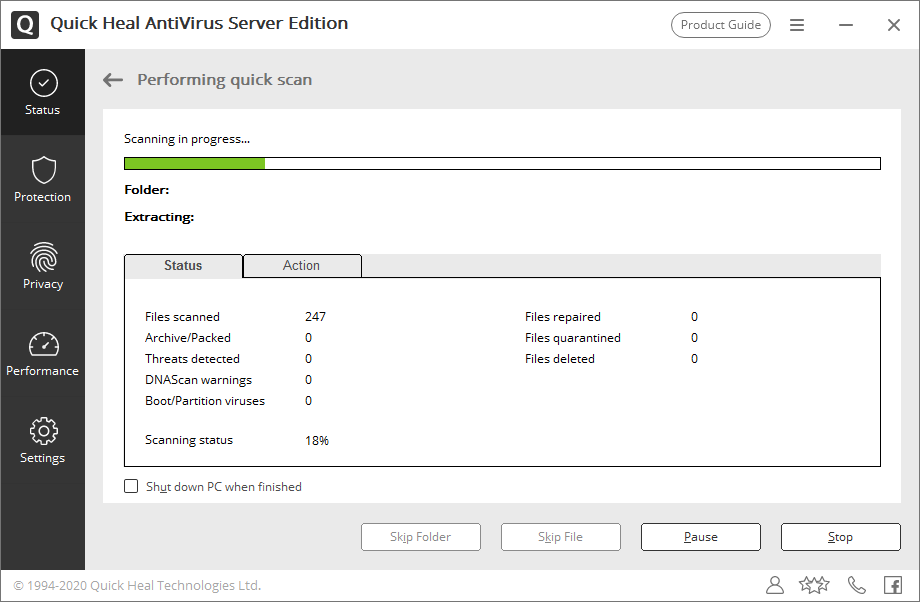920x602 pixels.
Task: Click the Archive/Packed label
Action: [x=188, y=338]
